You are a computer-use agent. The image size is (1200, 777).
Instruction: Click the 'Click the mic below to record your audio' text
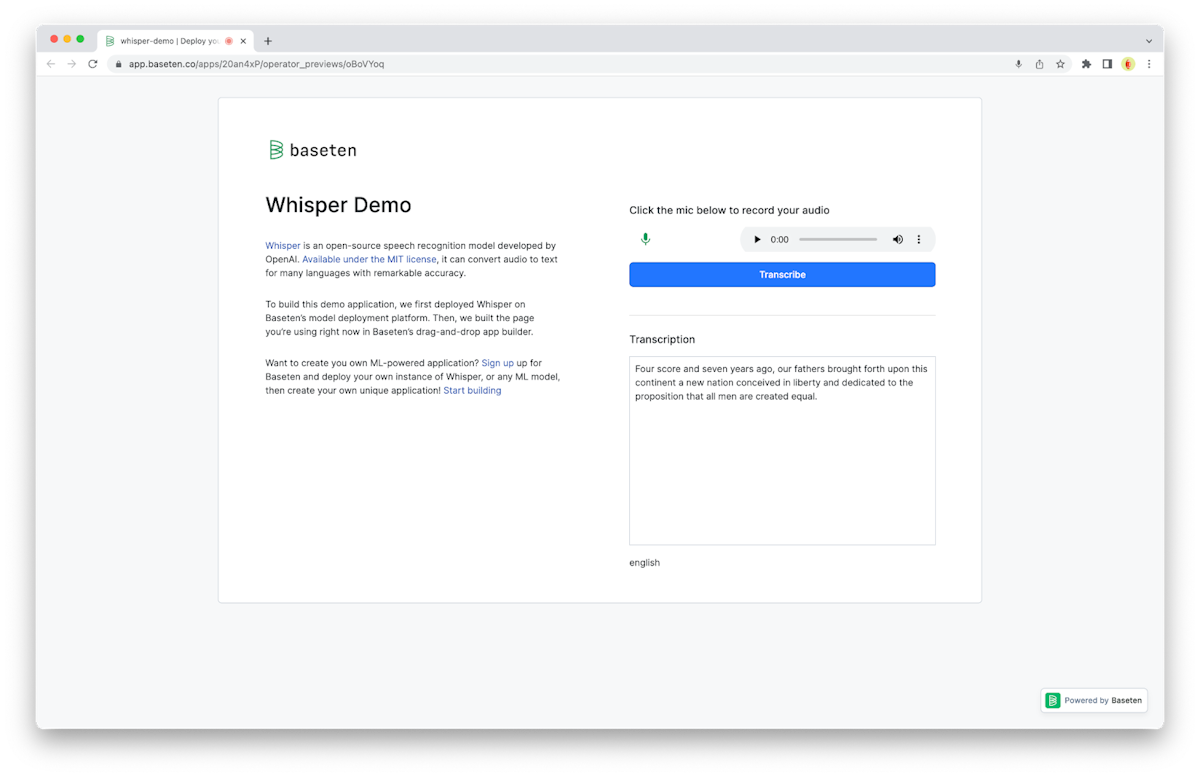click(x=729, y=210)
